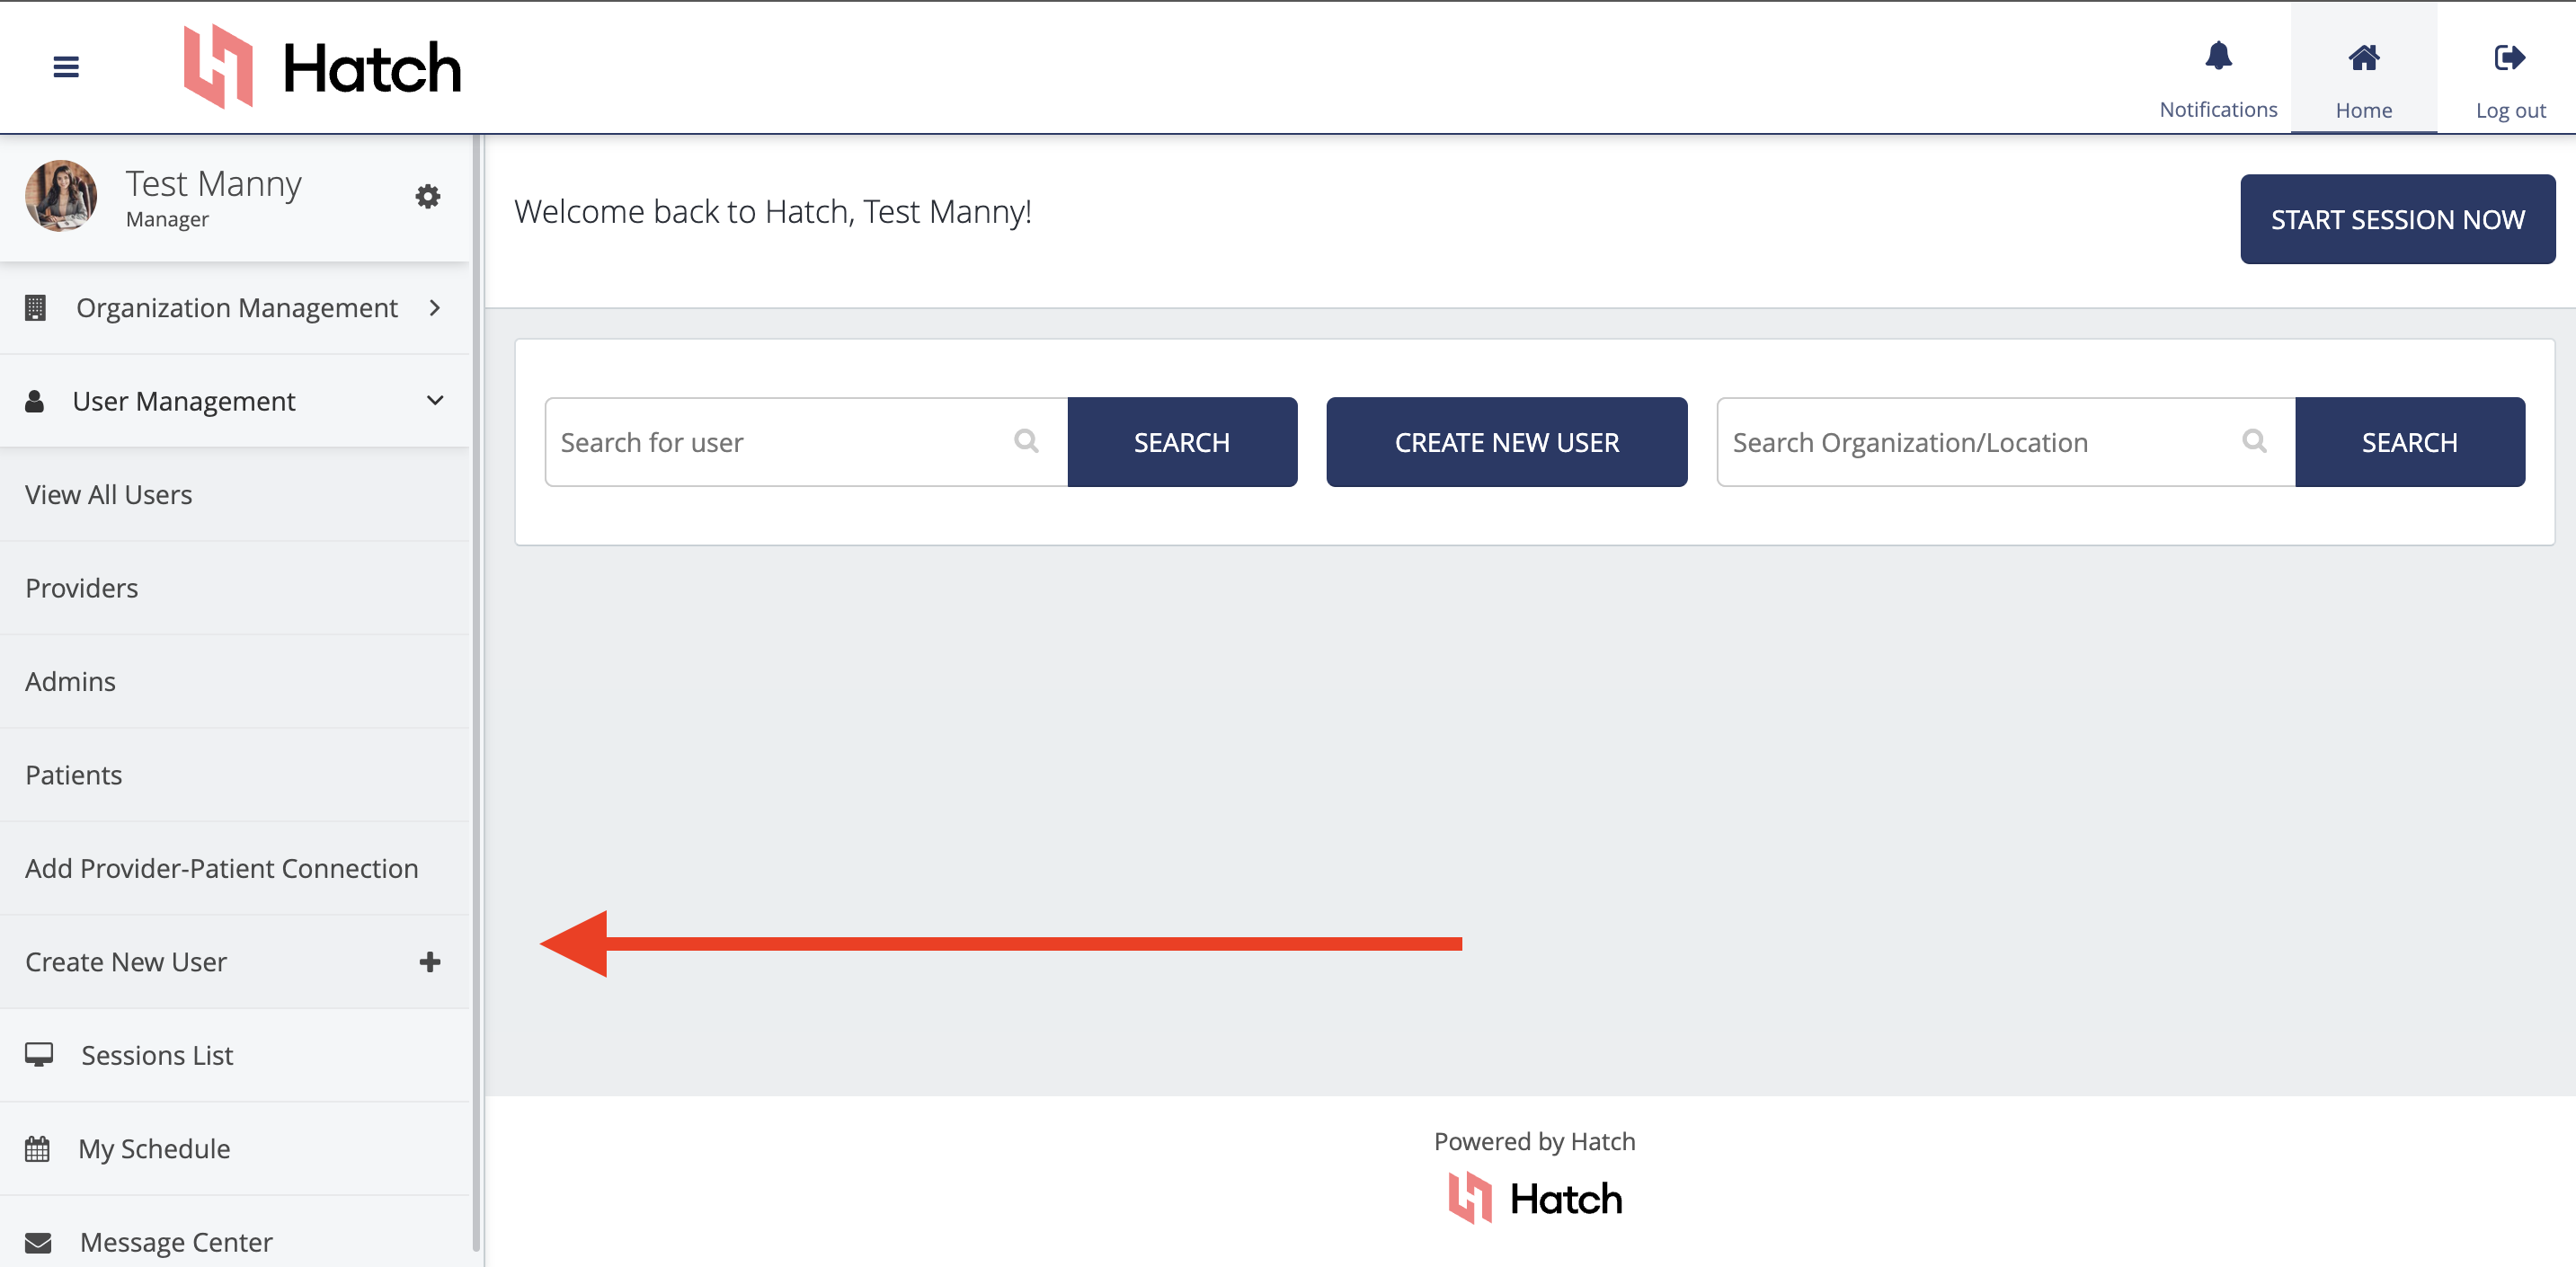This screenshot has height=1267, width=2576.
Task: Go to Home via house icon
Action: coord(2363,58)
